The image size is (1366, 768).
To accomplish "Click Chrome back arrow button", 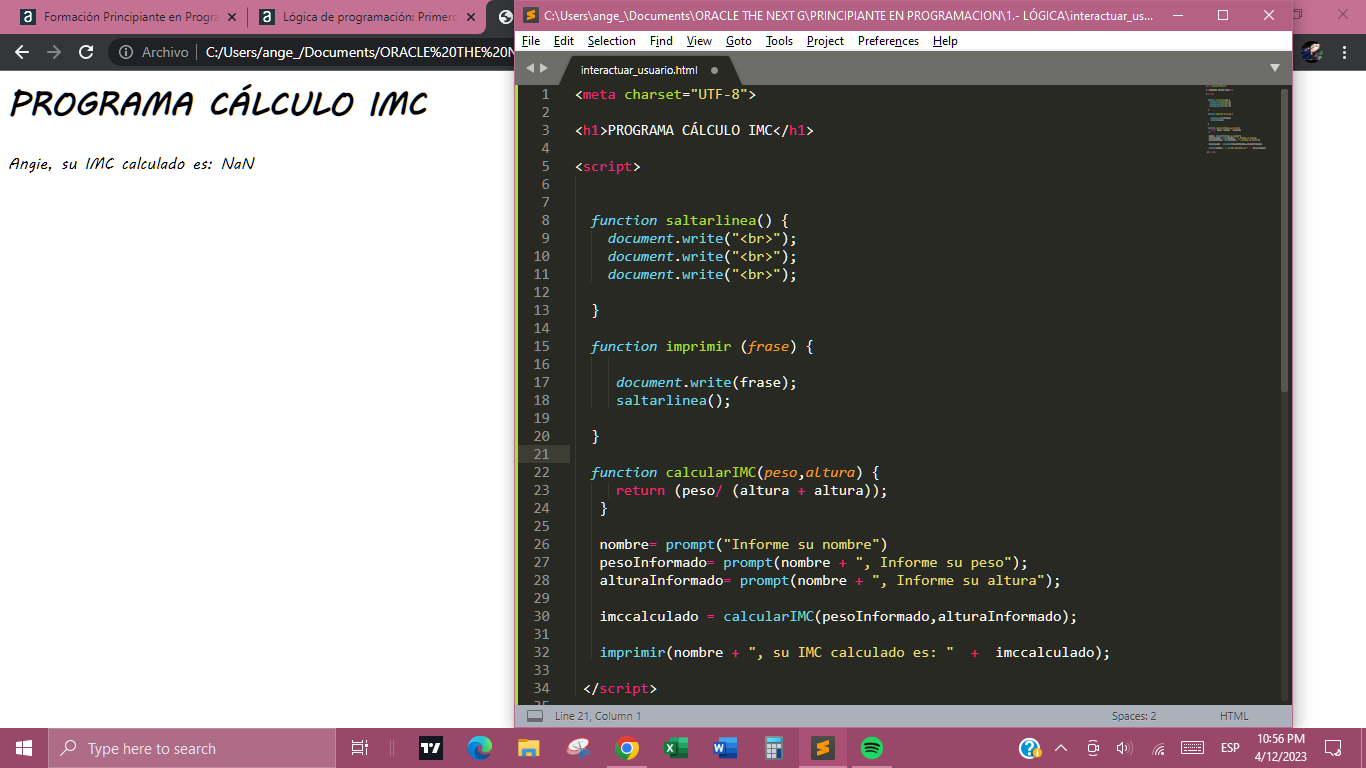I will point(22,52).
